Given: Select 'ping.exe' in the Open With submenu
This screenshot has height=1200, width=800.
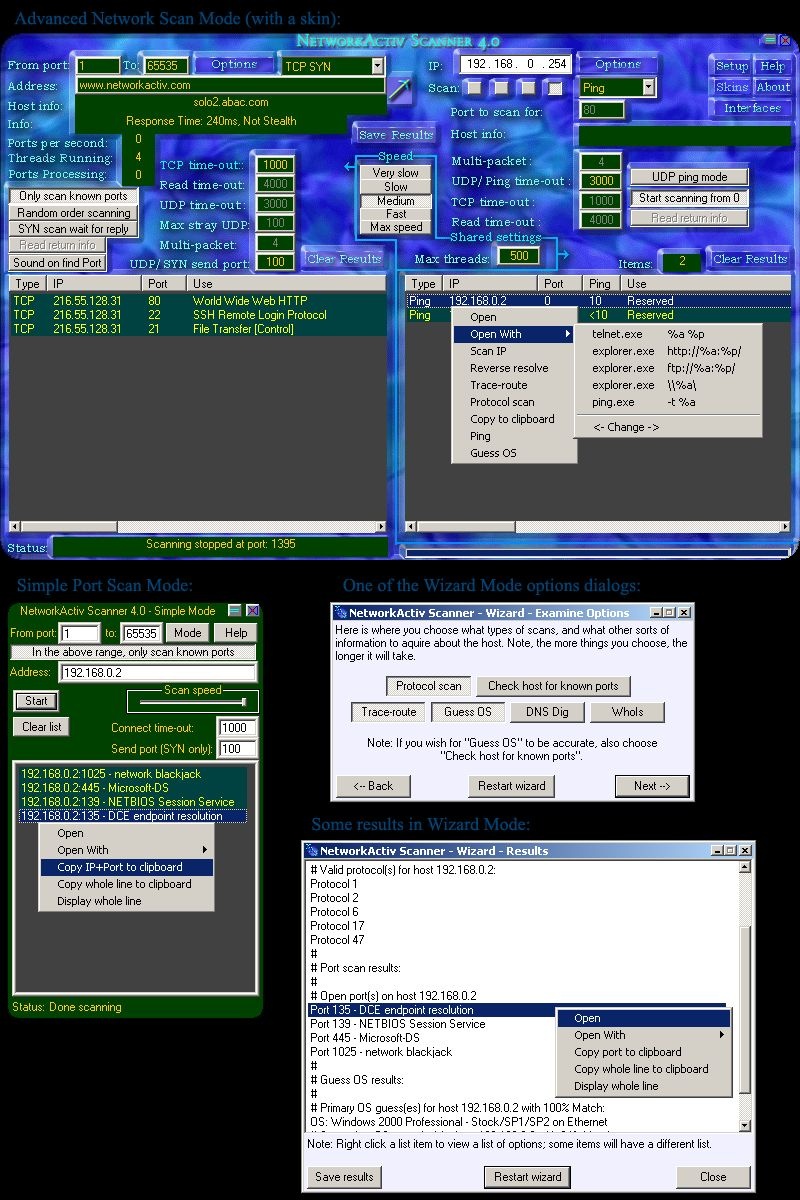Looking at the screenshot, I should (669, 402).
